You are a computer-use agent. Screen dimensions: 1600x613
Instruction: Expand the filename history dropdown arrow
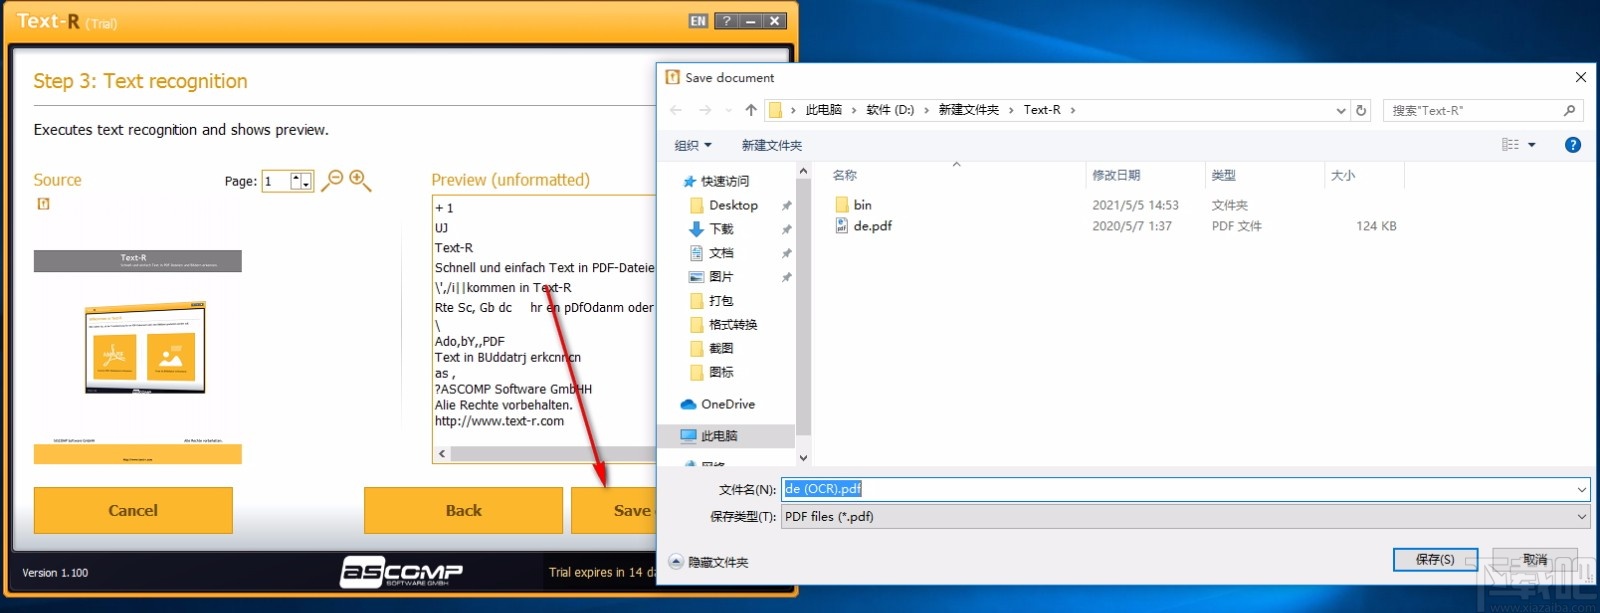[1582, 489]
